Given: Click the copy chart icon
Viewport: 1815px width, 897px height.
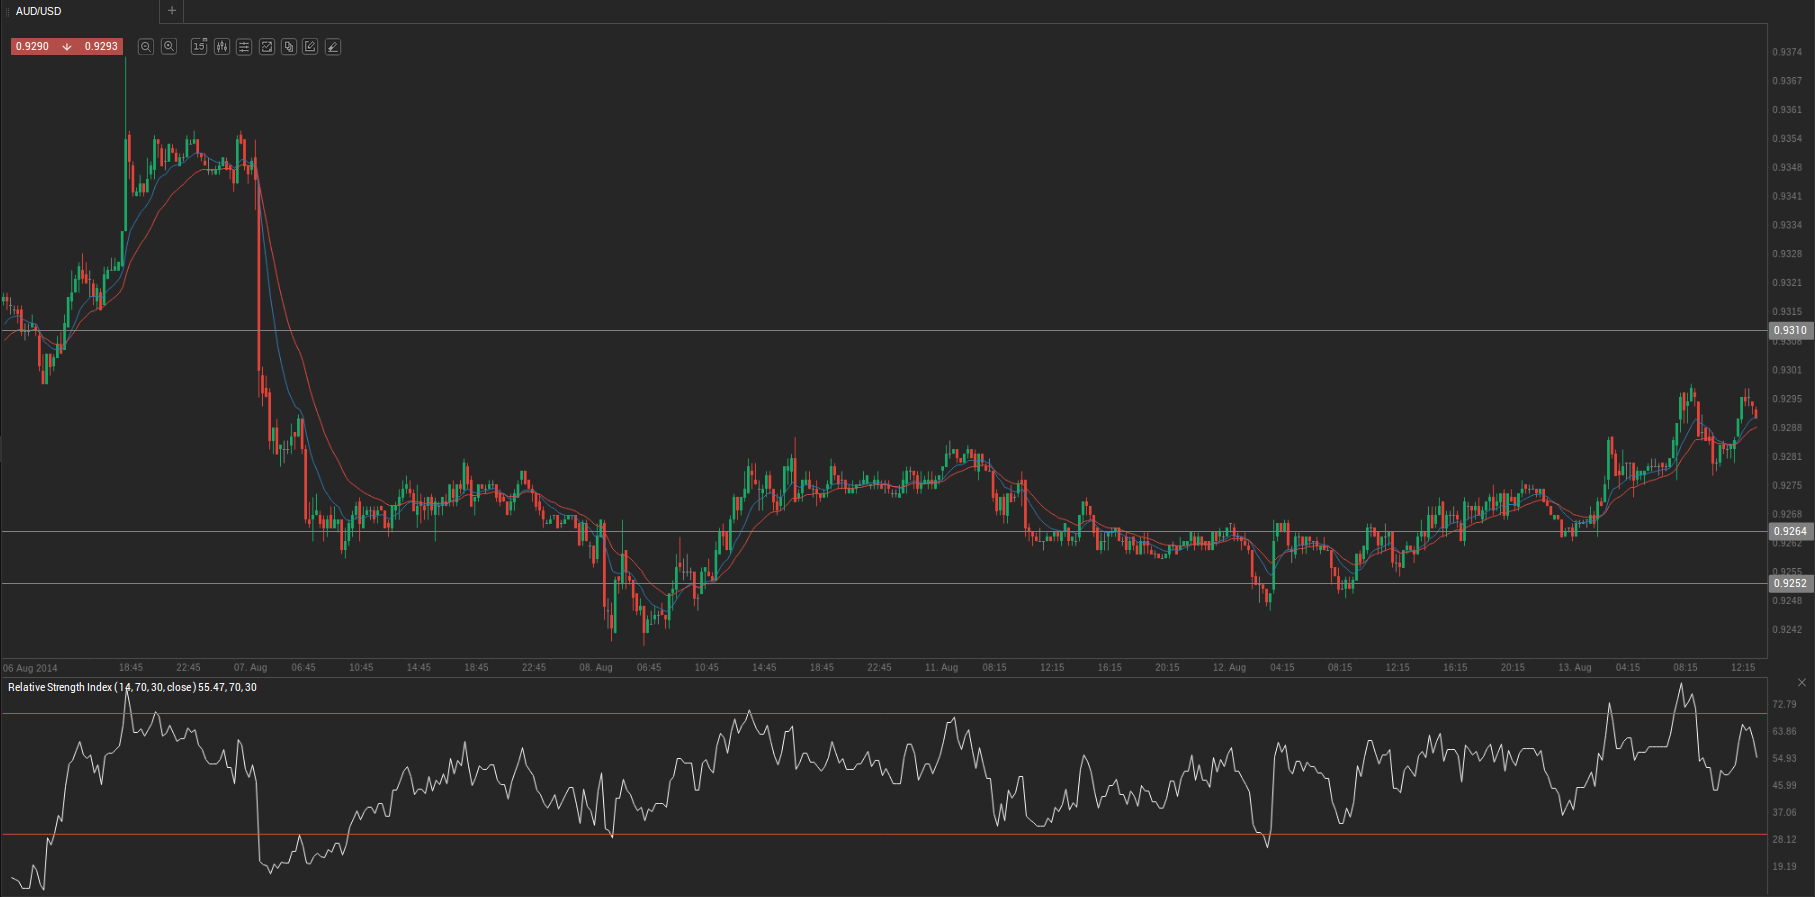Looking at the screenshot, I should tap(289, 47).
